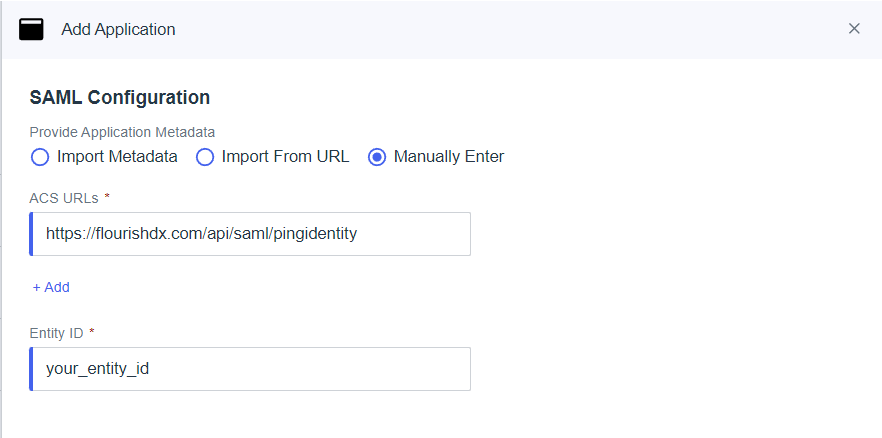The height and width of the screenshot is (438, 882).
Task: Click the Import Metadata label text
Action: coord(117,156)
